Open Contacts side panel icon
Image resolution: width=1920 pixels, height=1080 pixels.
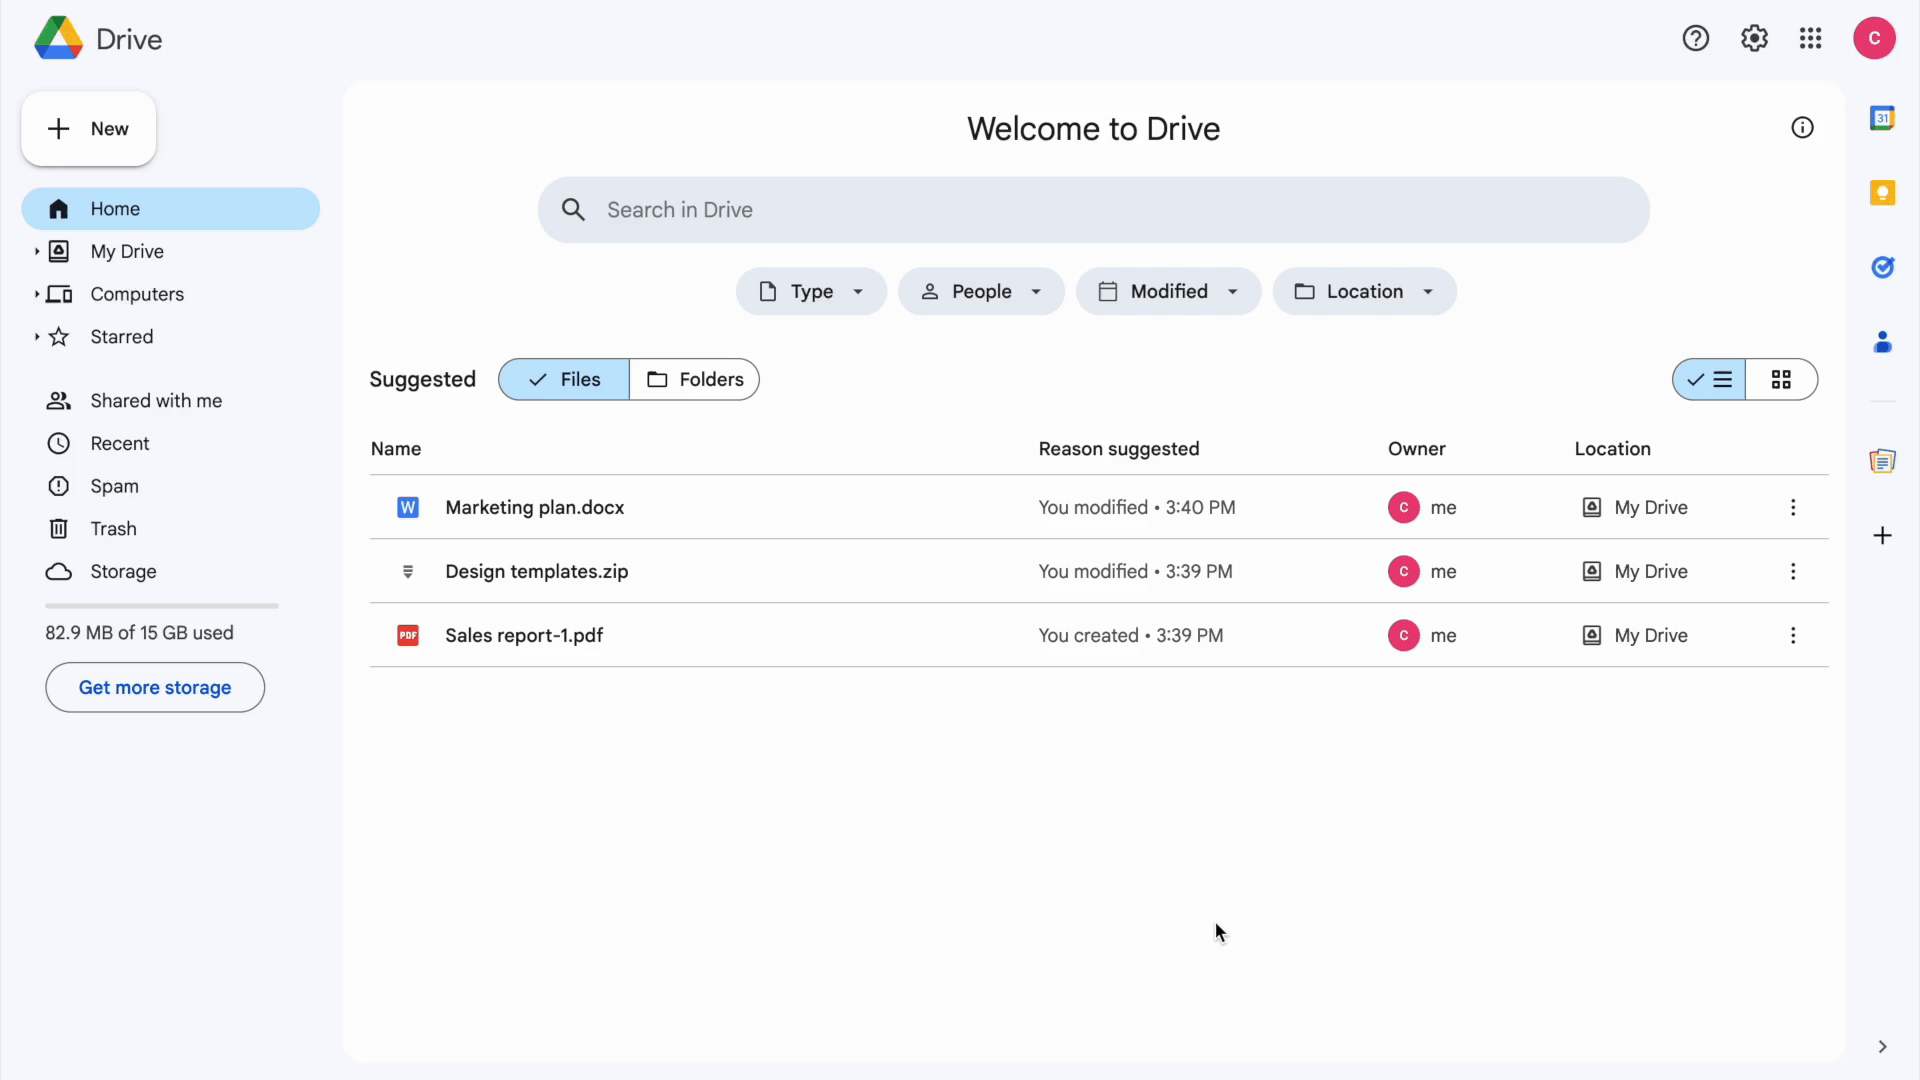[1882, 342]
